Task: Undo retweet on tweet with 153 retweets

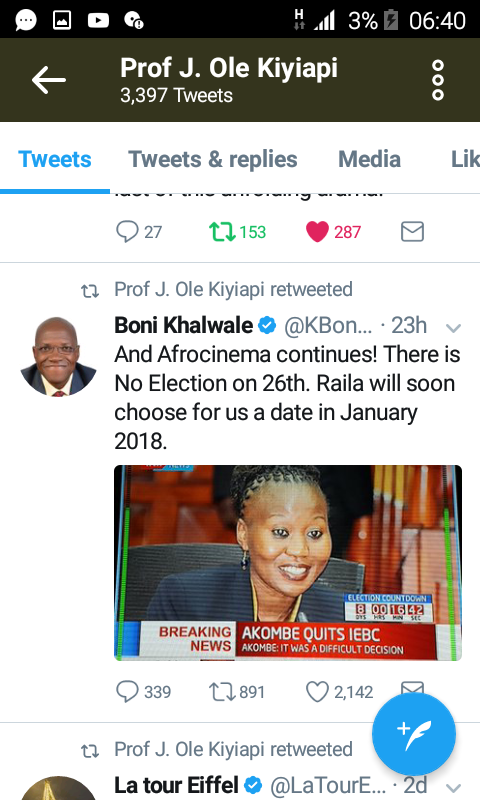Action: click(221, 232)
